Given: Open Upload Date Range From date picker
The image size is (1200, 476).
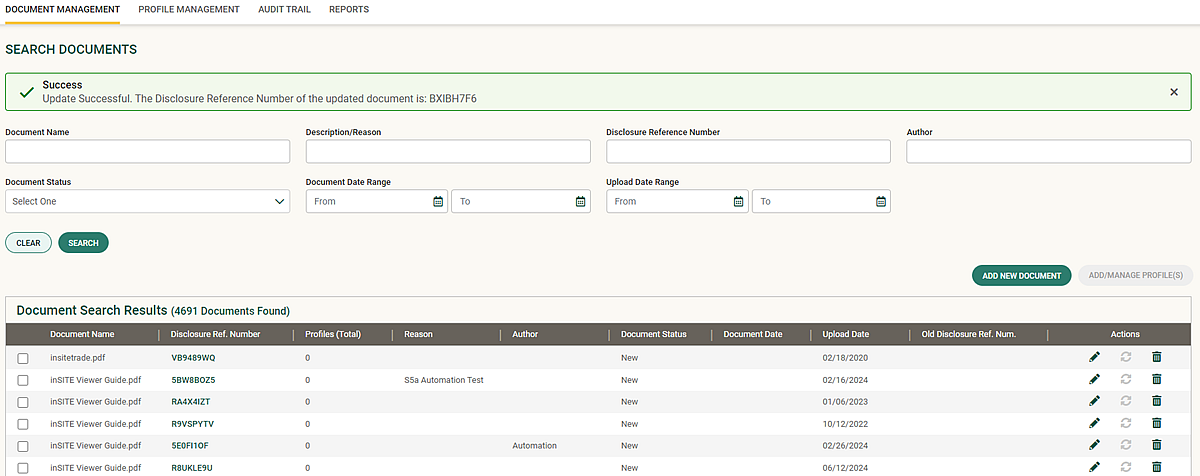Looking at the screenshot, I should (739, 201).
